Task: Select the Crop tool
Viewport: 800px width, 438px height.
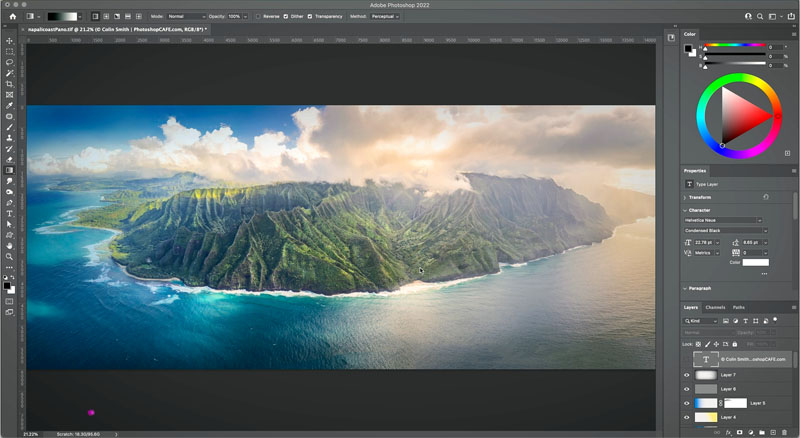Action: click(x=9, y=84)
